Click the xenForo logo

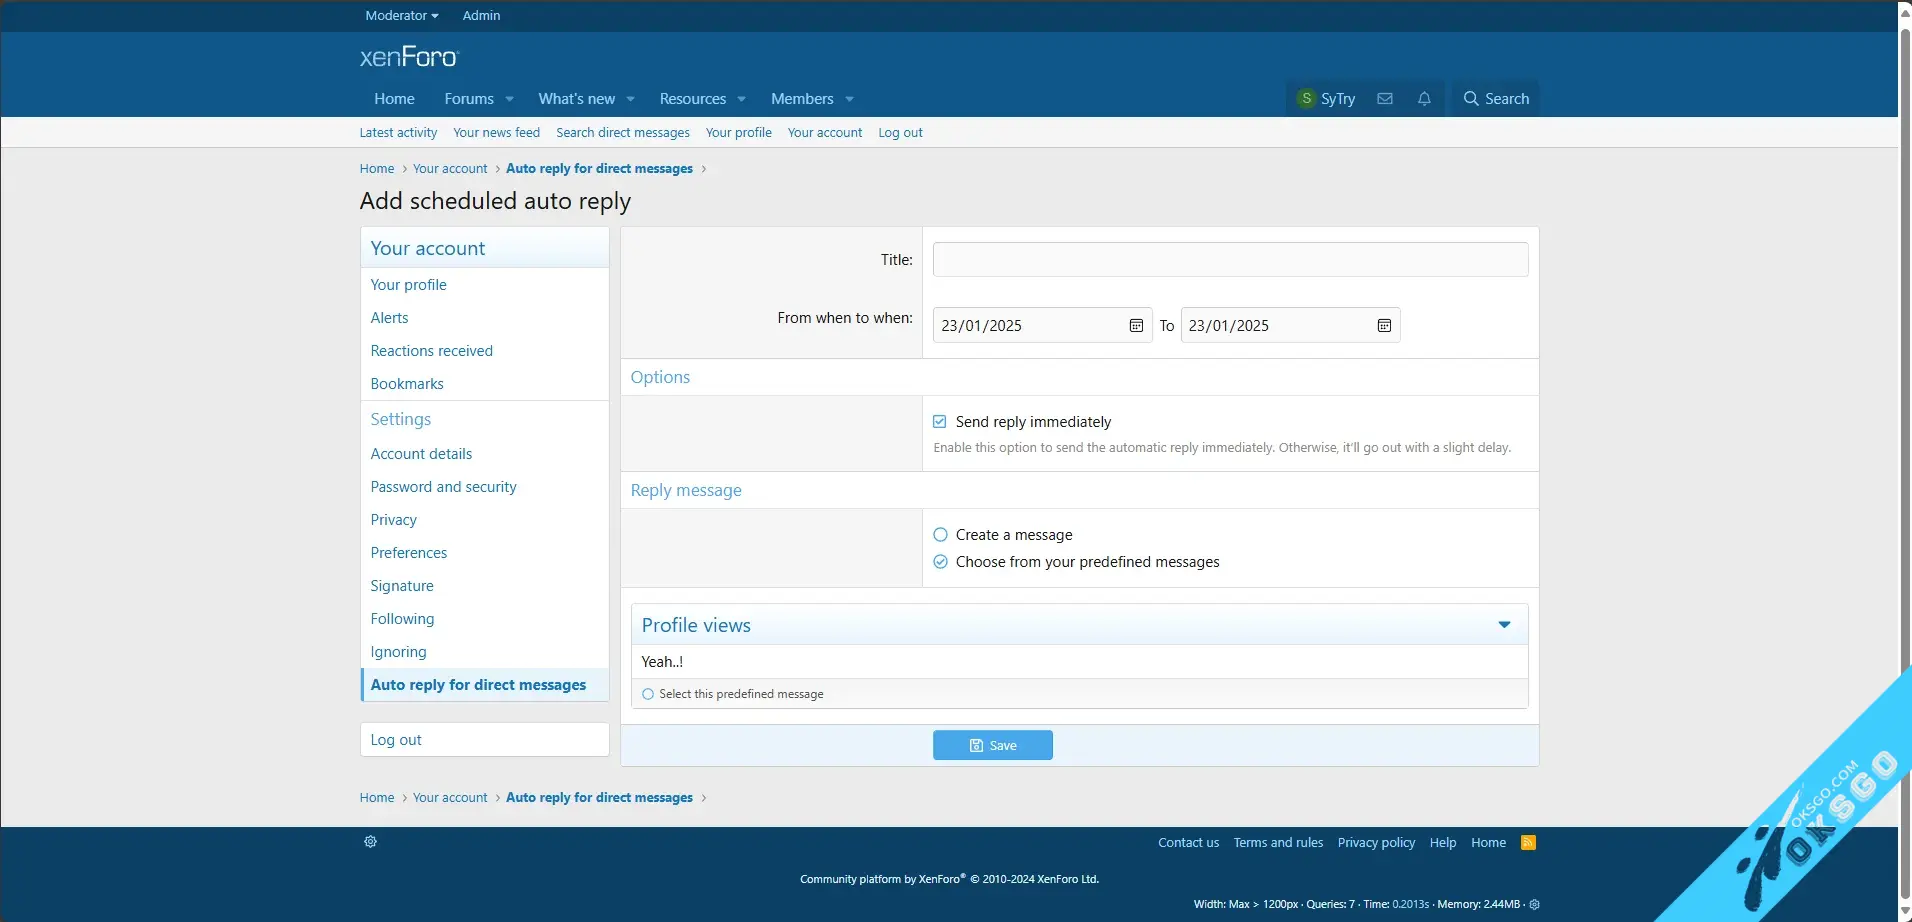pos(408,57)
